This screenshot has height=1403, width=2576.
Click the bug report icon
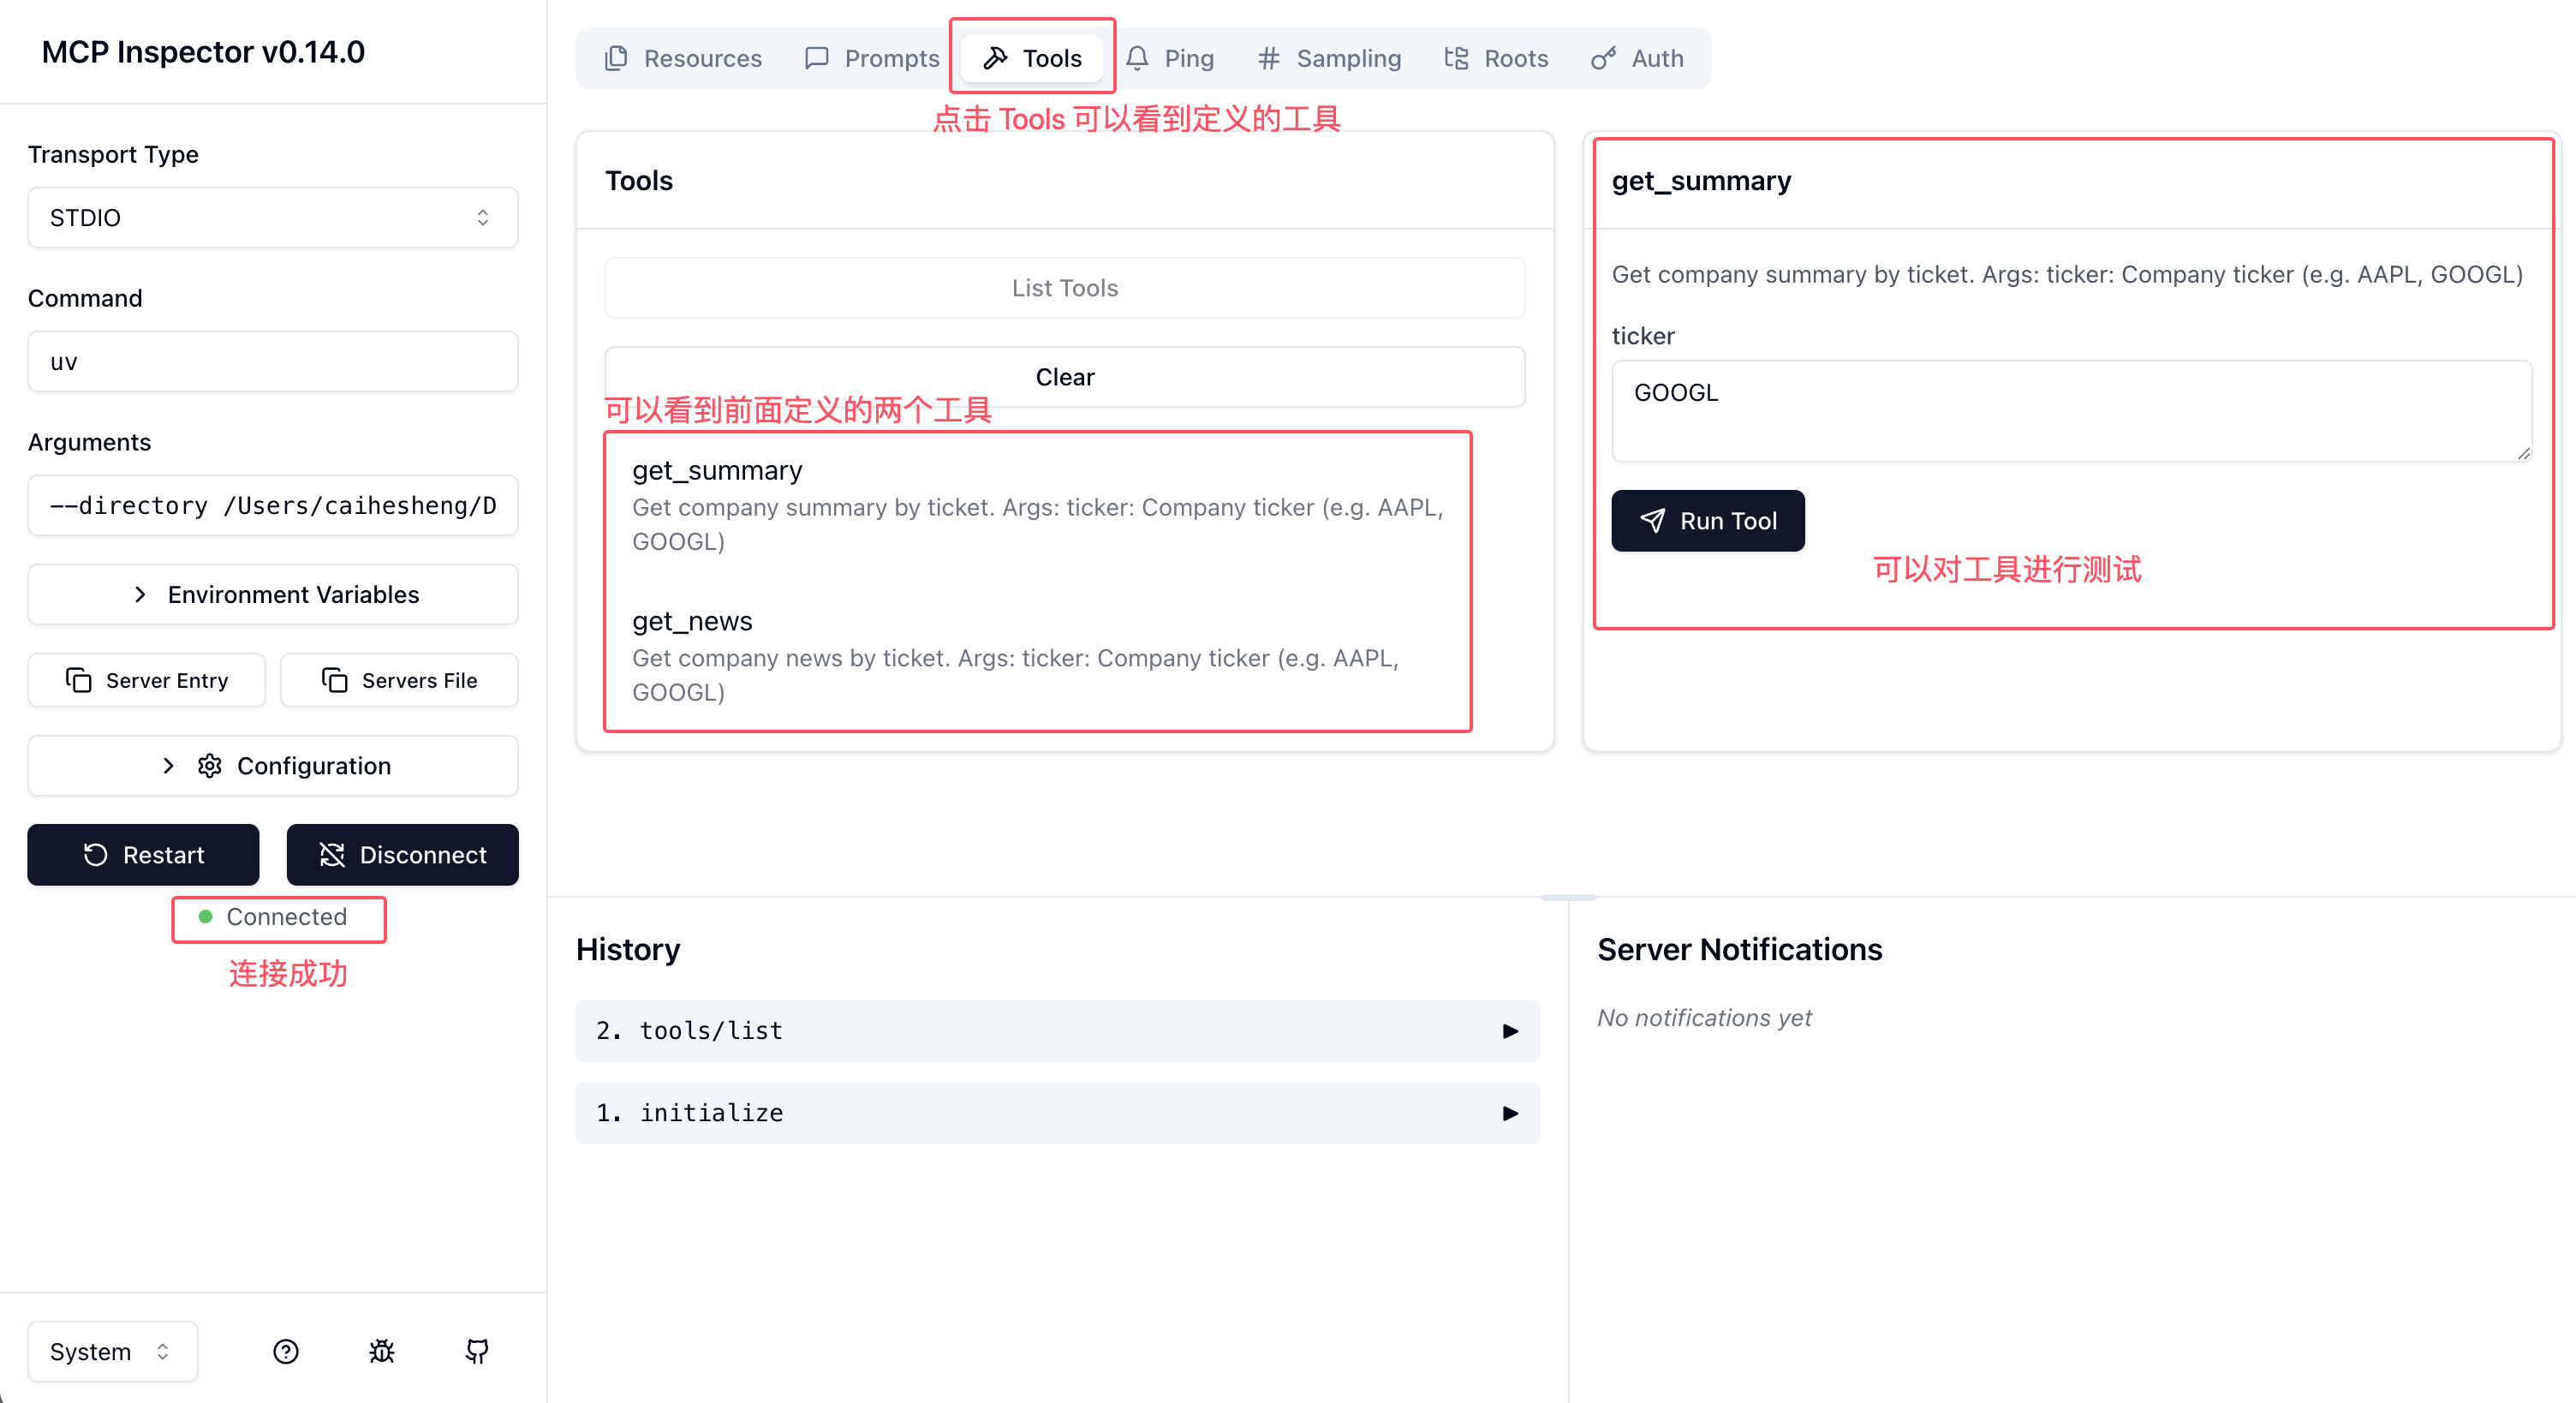382,1352
